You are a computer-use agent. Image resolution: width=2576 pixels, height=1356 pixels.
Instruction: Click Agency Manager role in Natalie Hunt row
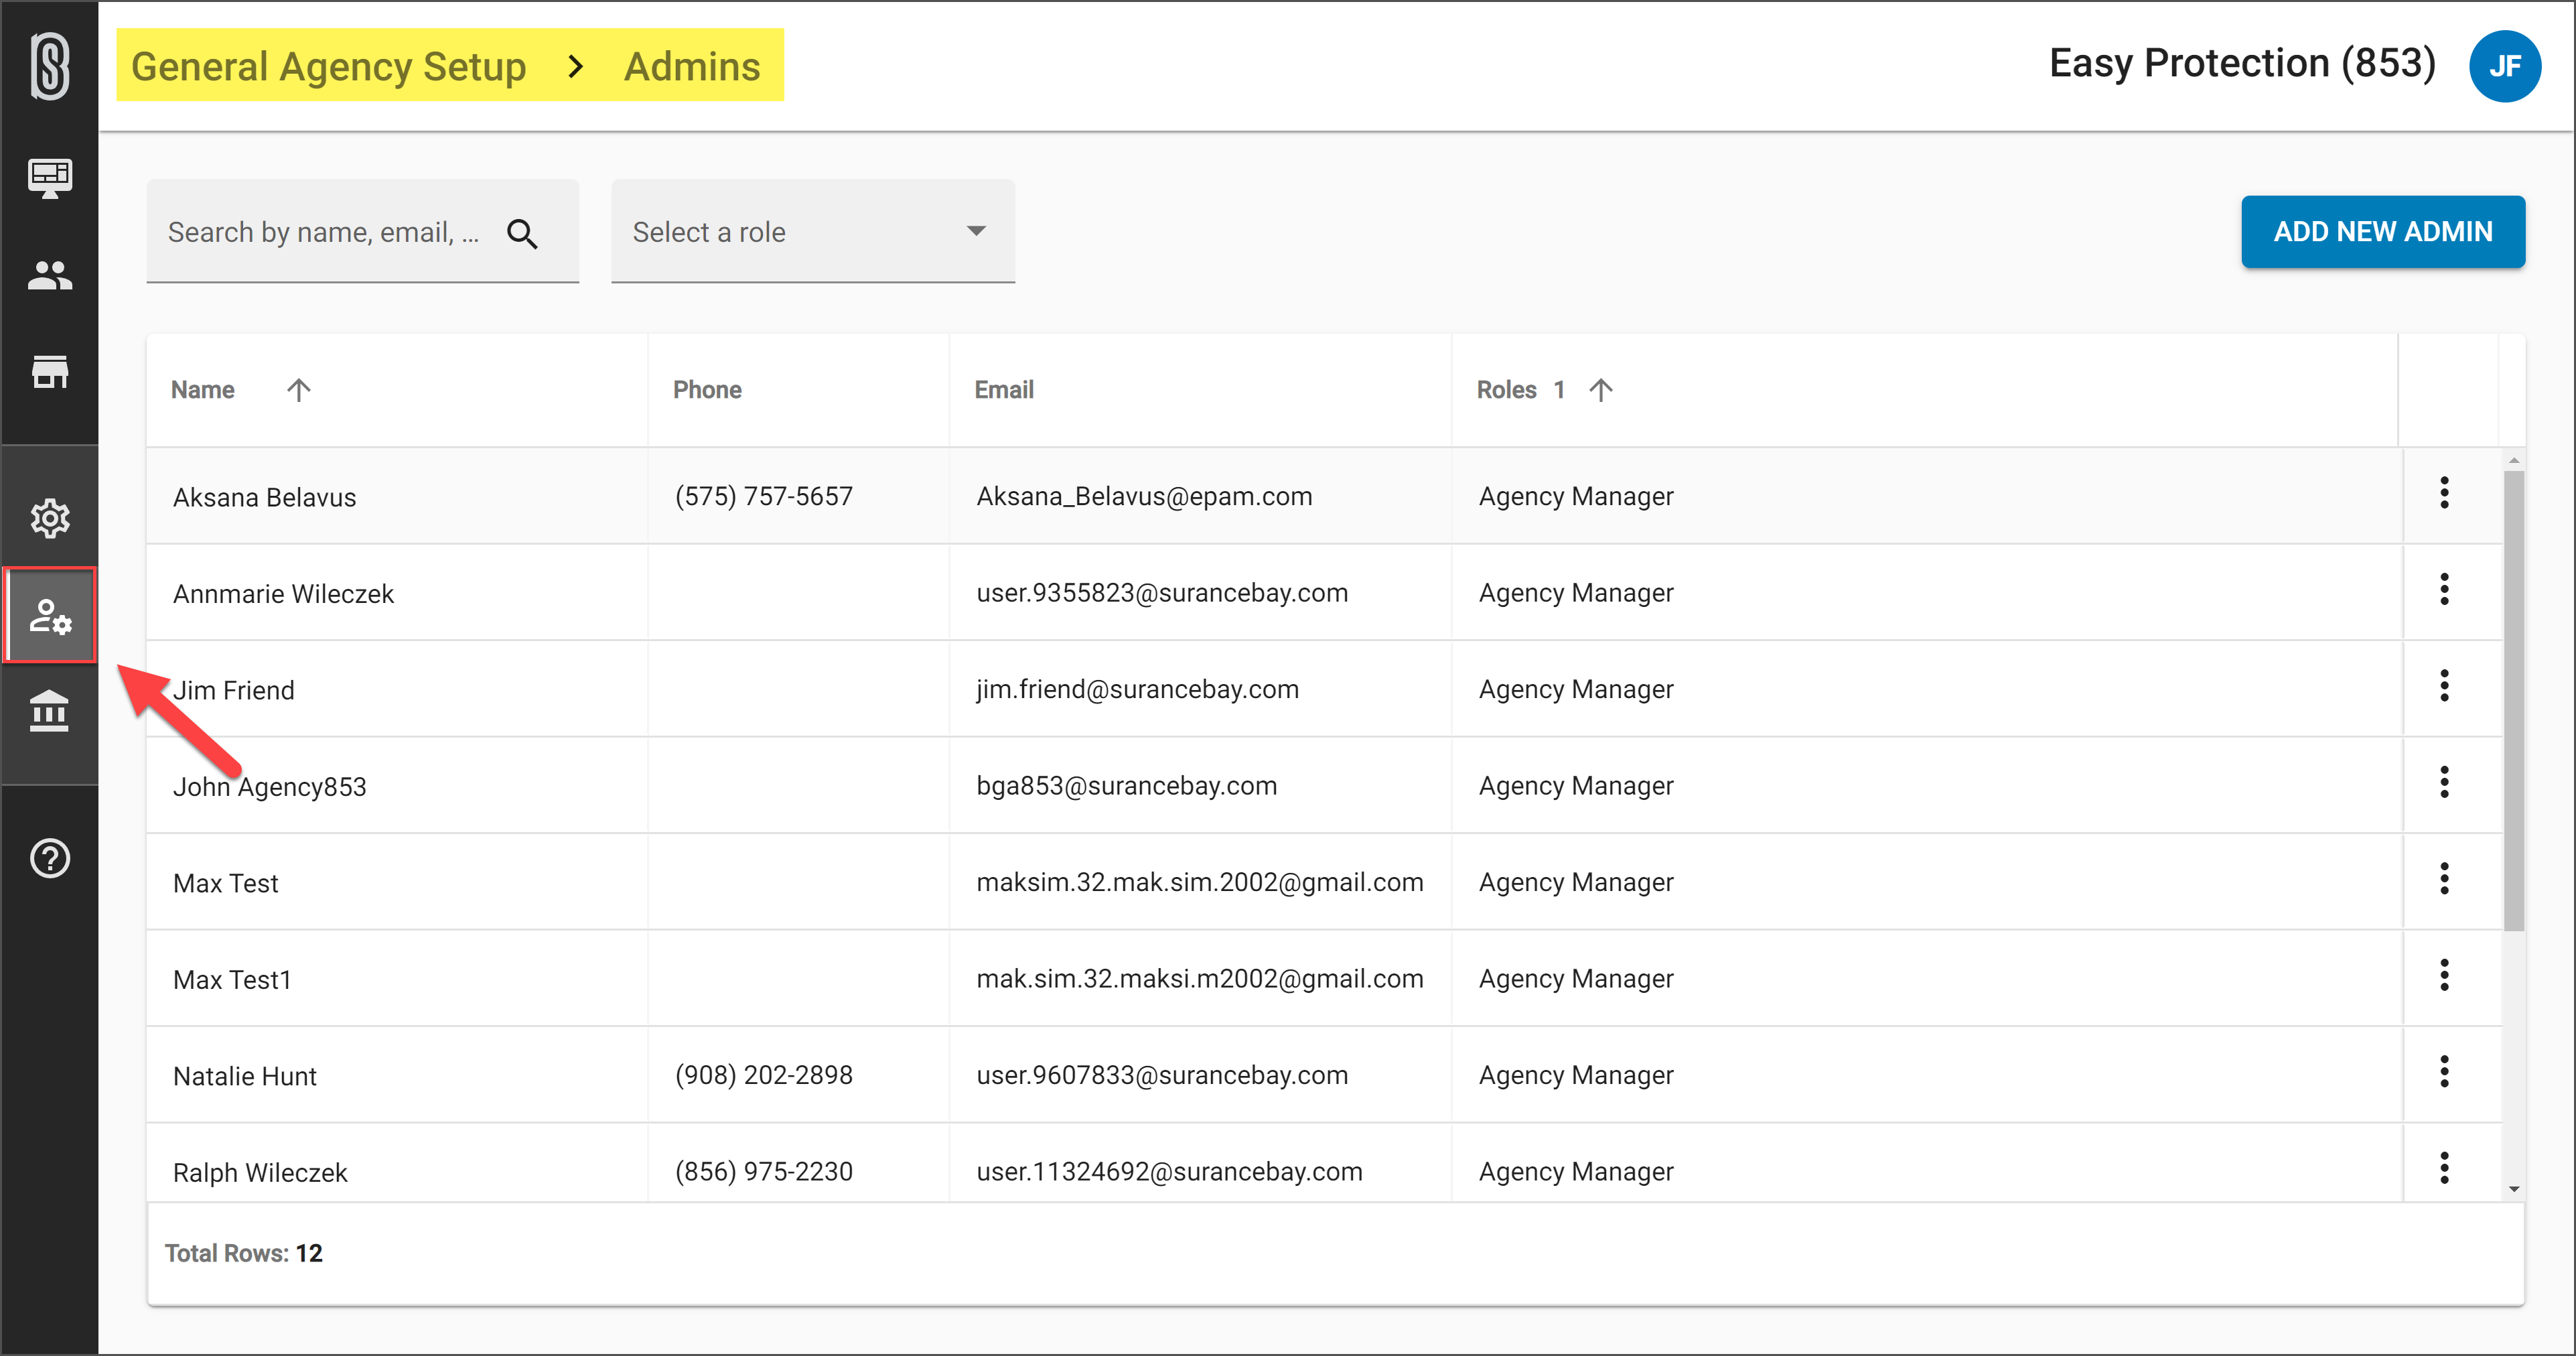(x=1576, y=1076)
